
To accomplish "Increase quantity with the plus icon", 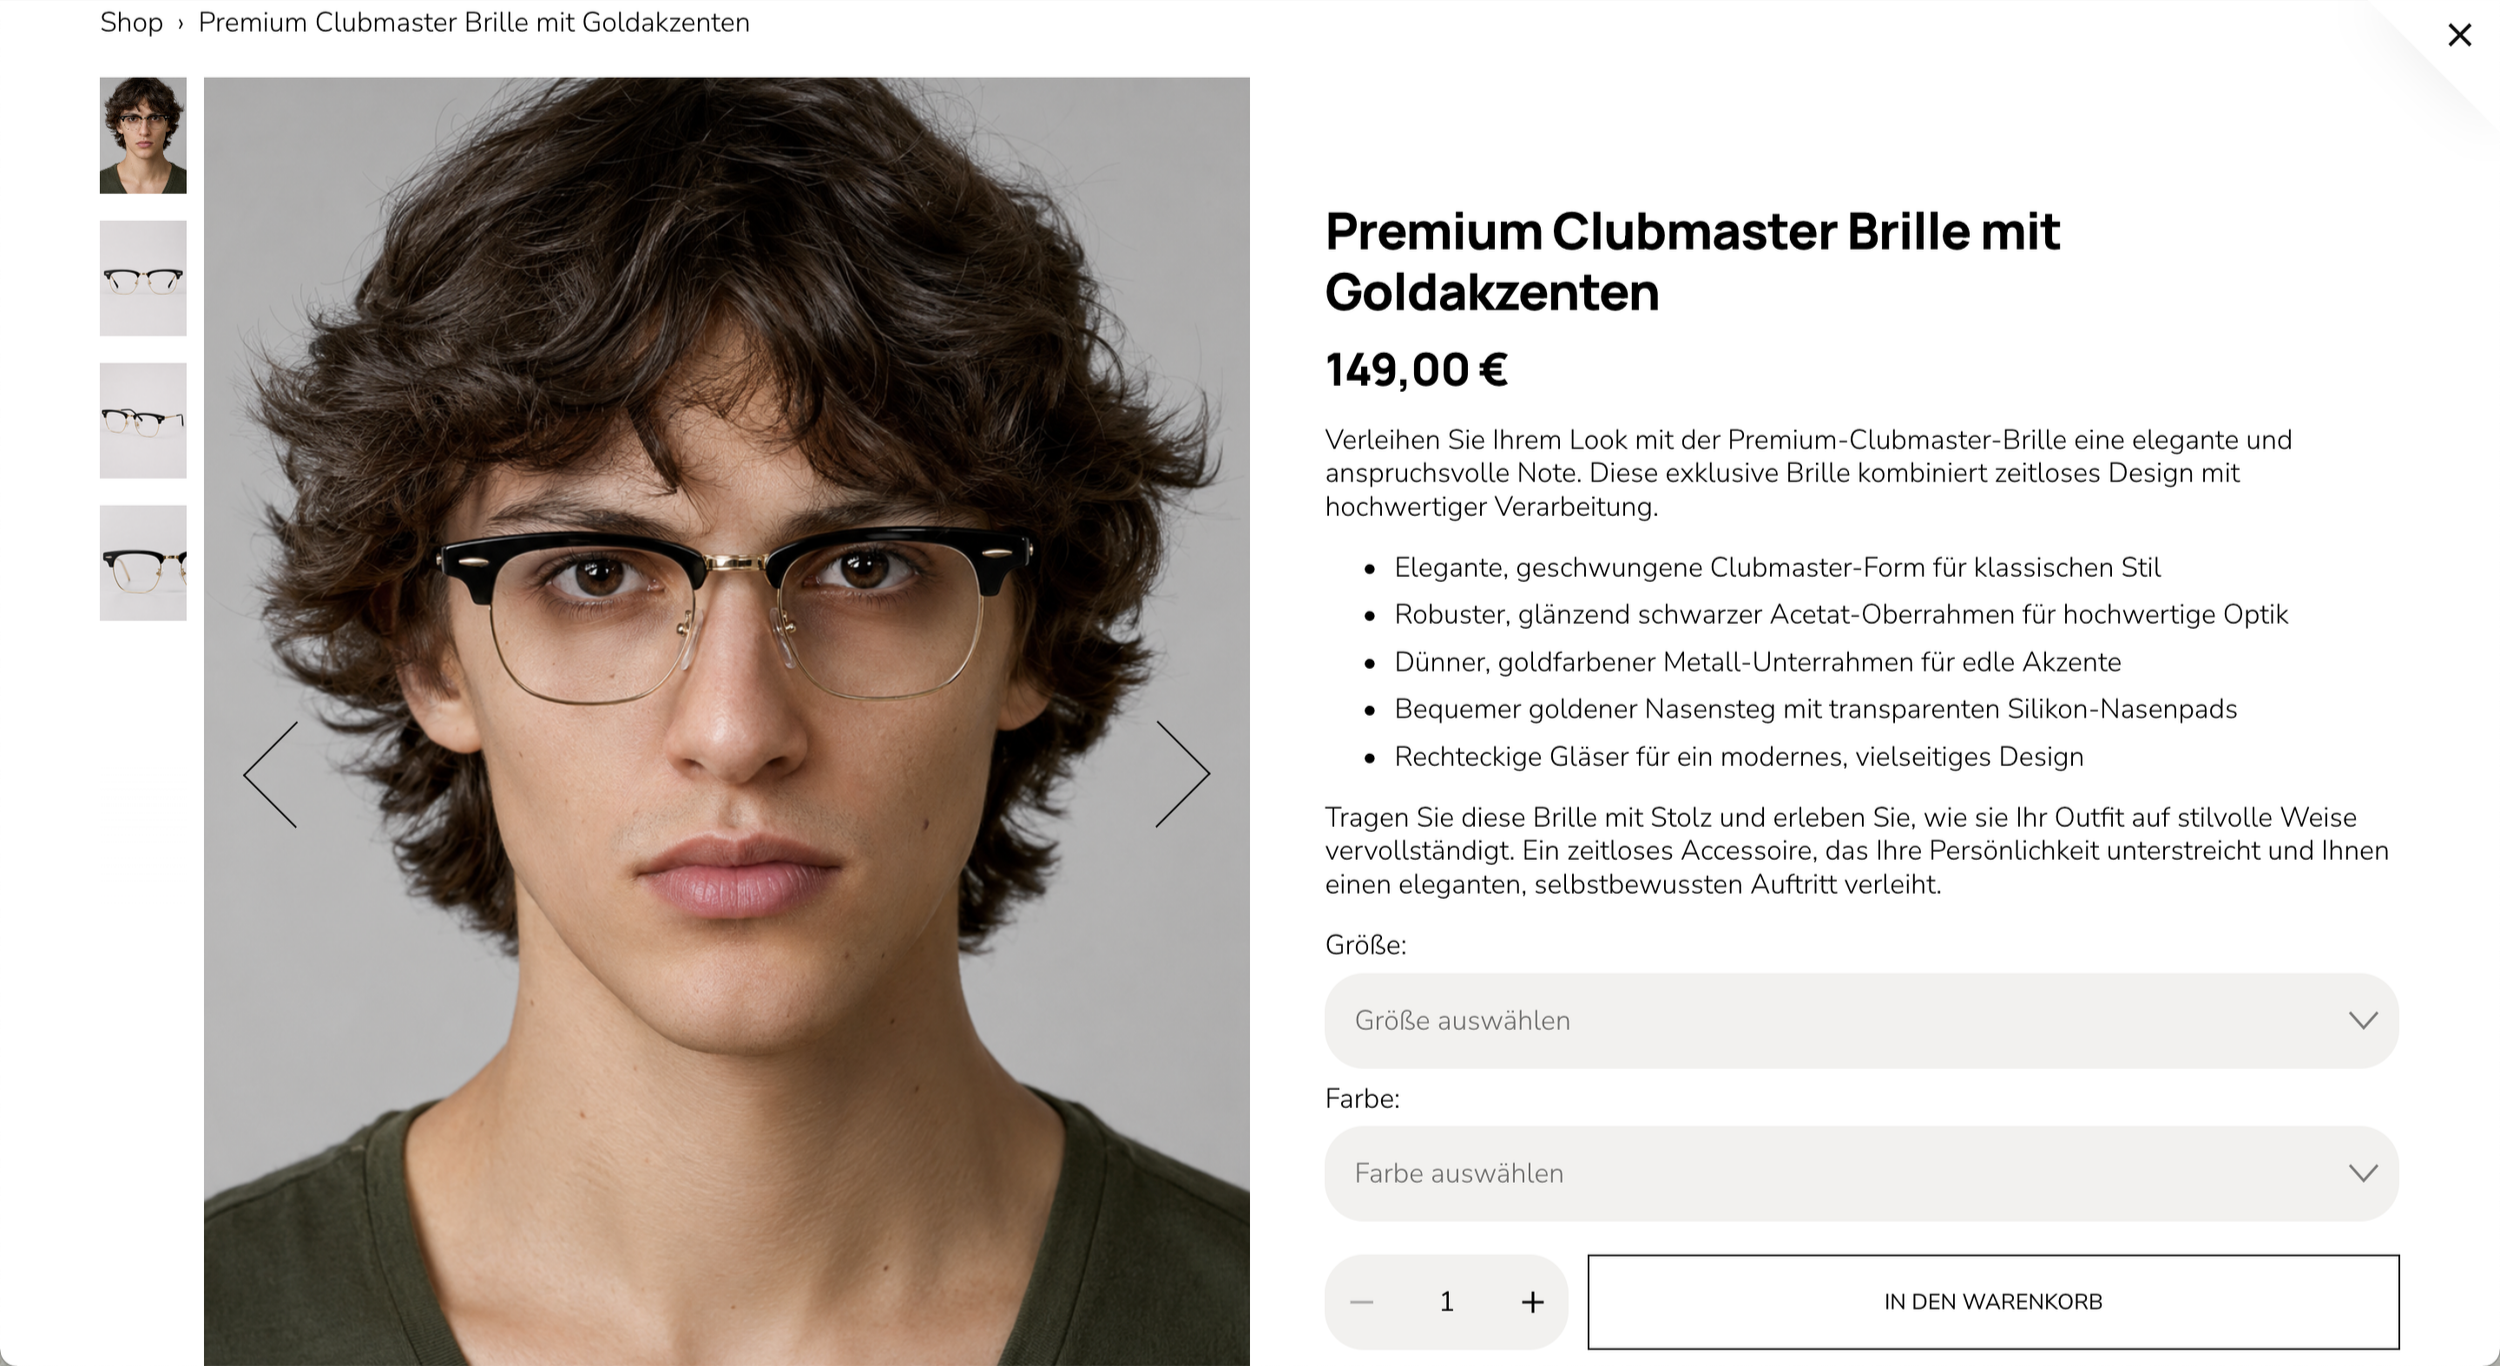I will coord(1532,1302).
